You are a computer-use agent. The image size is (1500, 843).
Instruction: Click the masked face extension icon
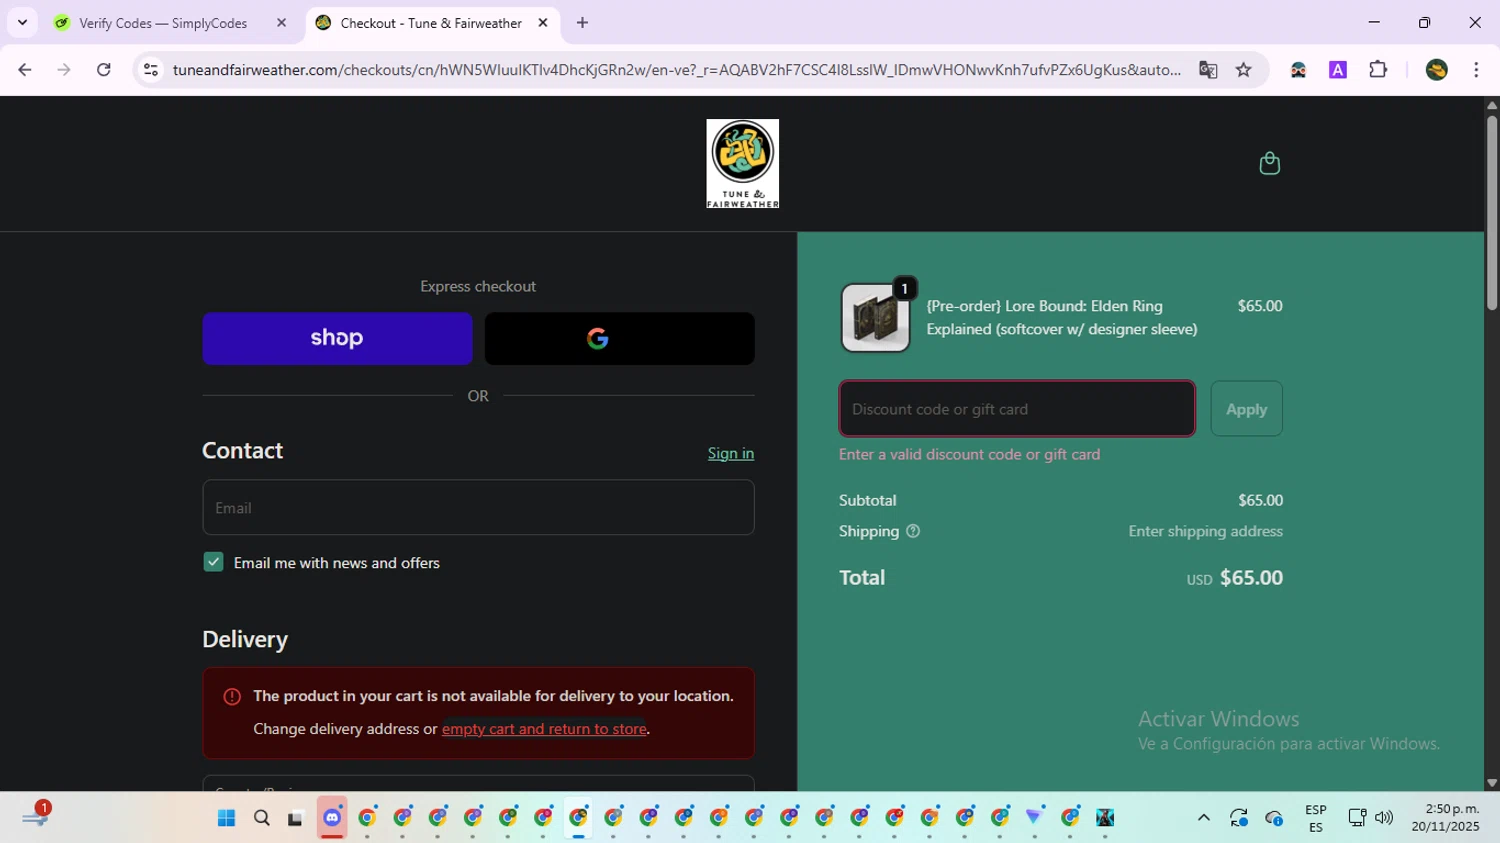pos(1298,70)
